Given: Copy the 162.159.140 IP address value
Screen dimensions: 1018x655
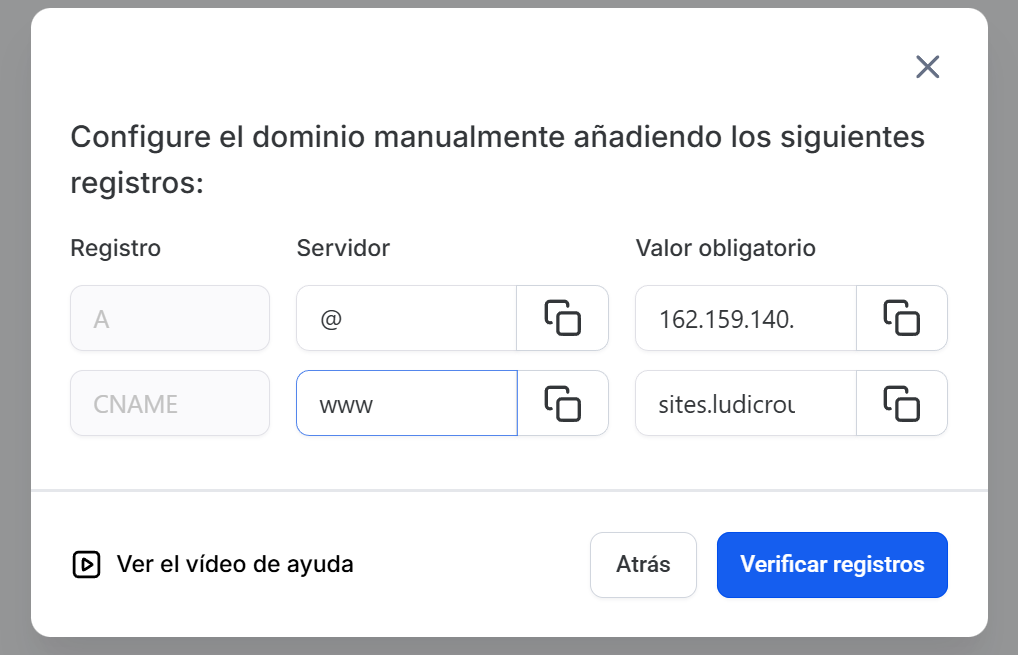Looking at the screenshot, I should 901,318.
